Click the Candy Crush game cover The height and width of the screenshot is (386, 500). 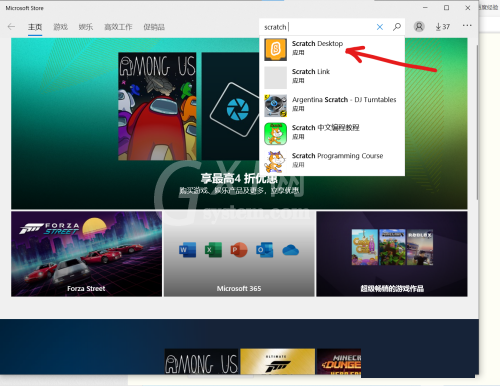(x=365, y=247)
